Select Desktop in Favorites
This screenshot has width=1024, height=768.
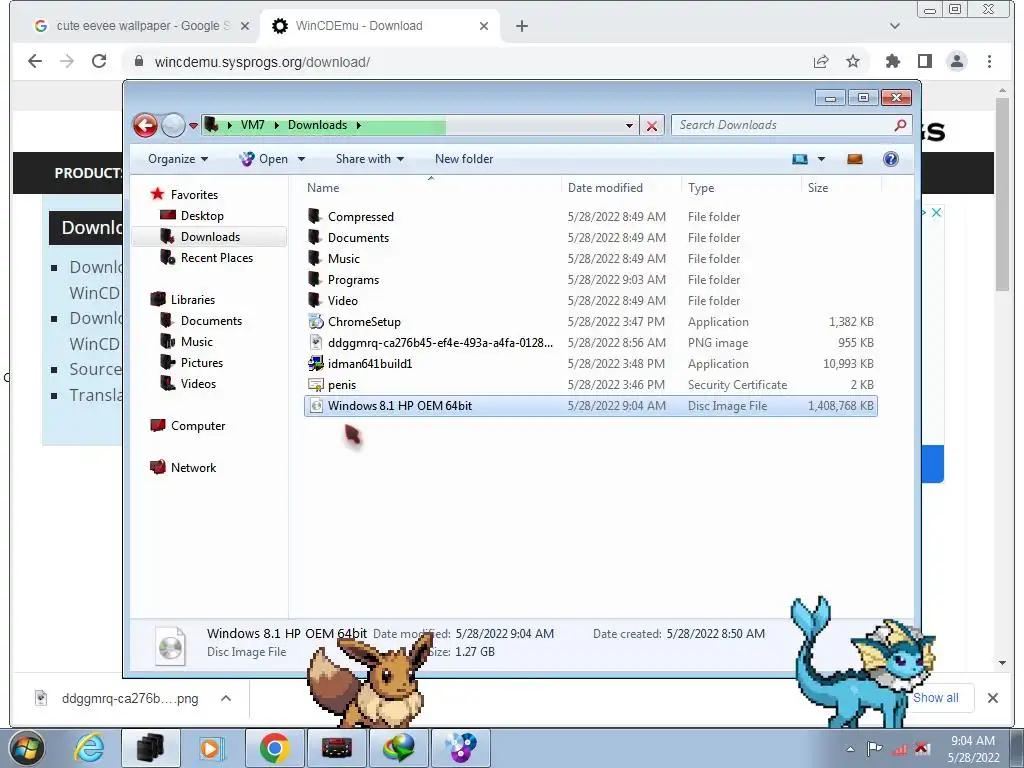202,216
